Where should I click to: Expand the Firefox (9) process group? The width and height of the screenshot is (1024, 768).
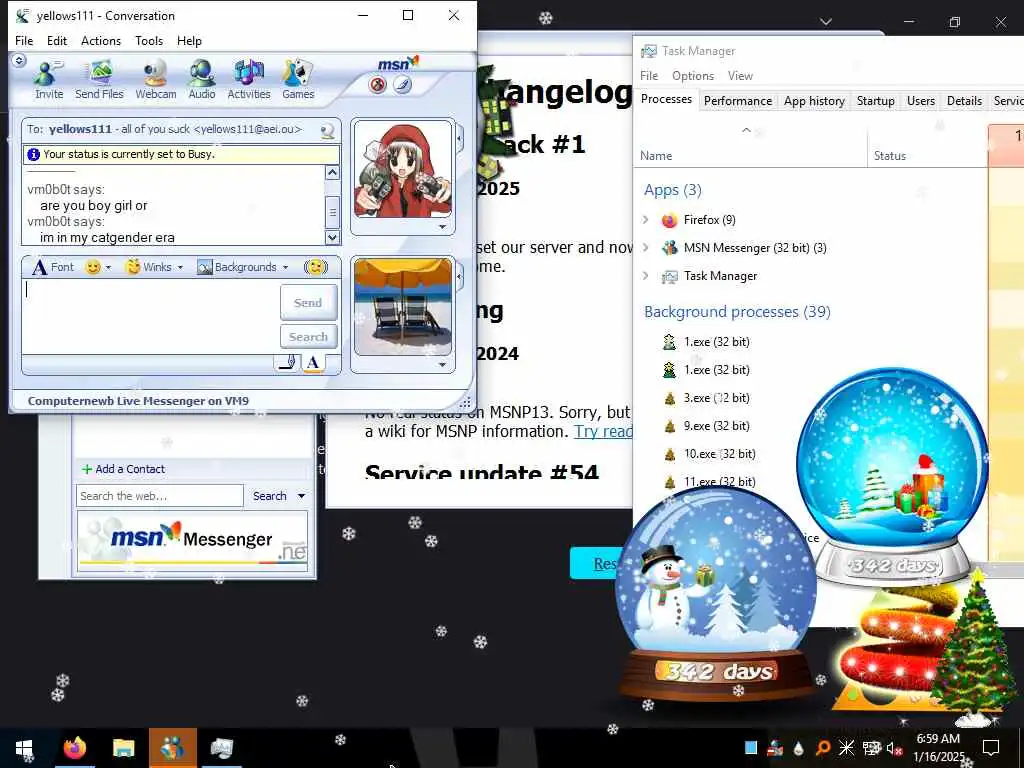click(645, 219)
